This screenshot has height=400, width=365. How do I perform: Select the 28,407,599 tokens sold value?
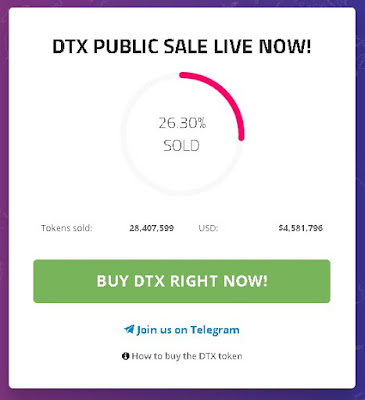click(x=152, y=228)
